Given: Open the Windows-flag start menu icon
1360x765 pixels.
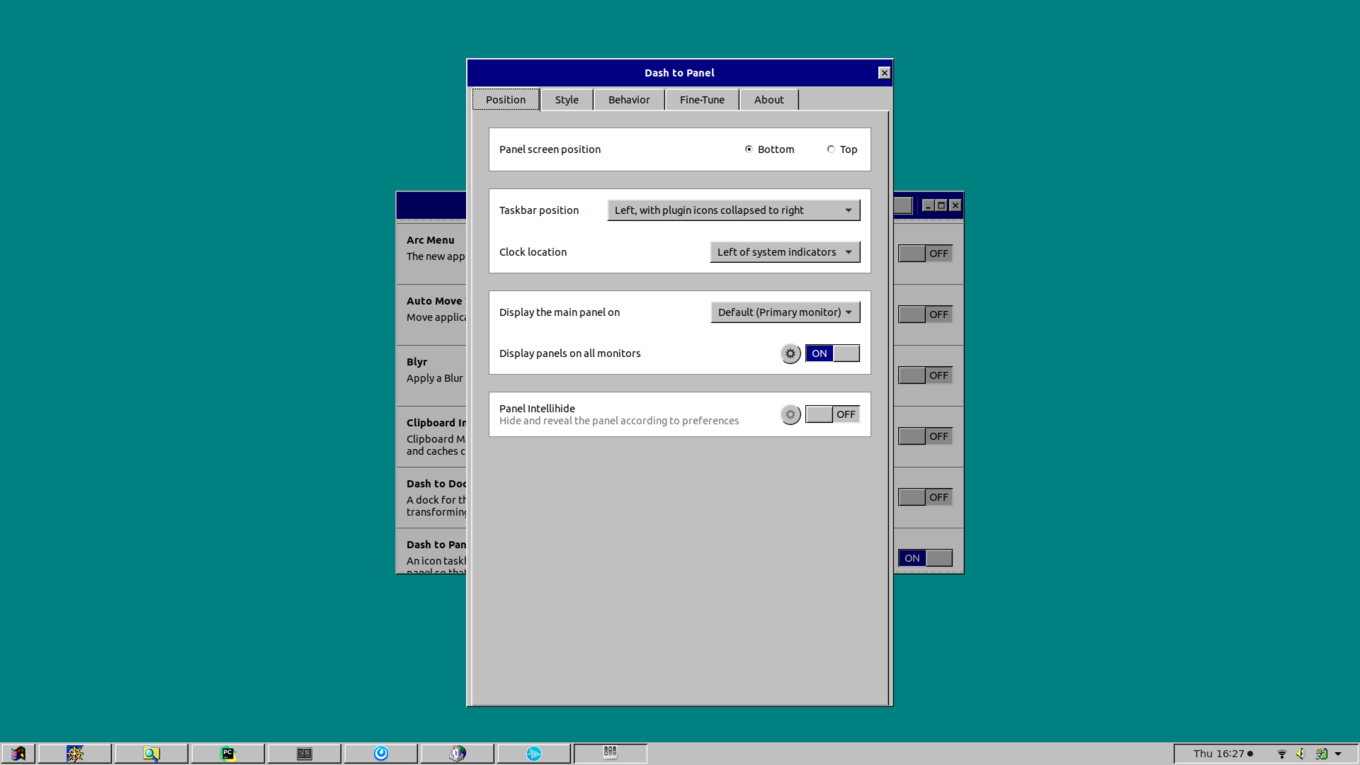Looking at the screenshot, I should (x=18, y=754).
